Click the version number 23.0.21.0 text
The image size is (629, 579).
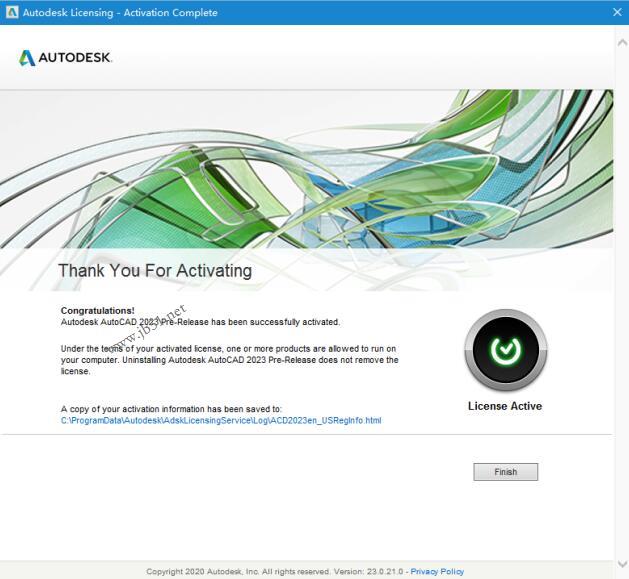tap(387, 572)
